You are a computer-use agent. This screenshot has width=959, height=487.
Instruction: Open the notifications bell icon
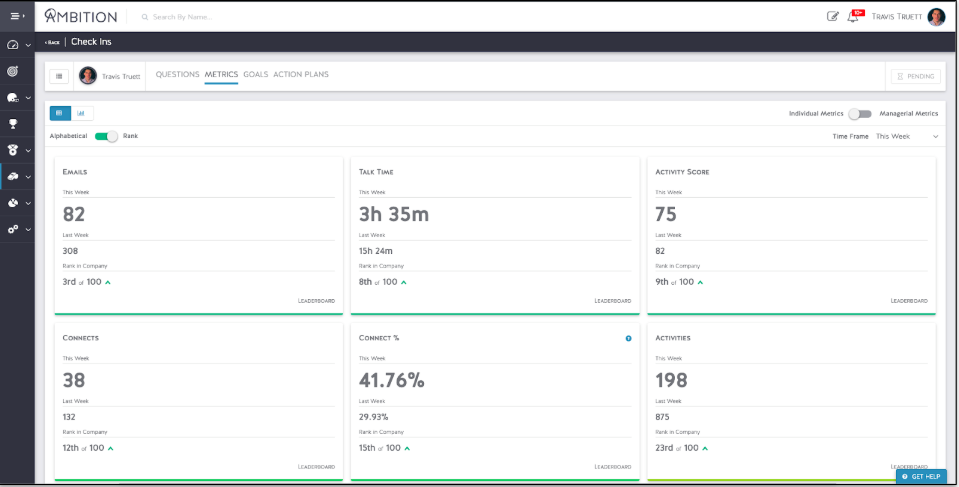pos(853,16)
